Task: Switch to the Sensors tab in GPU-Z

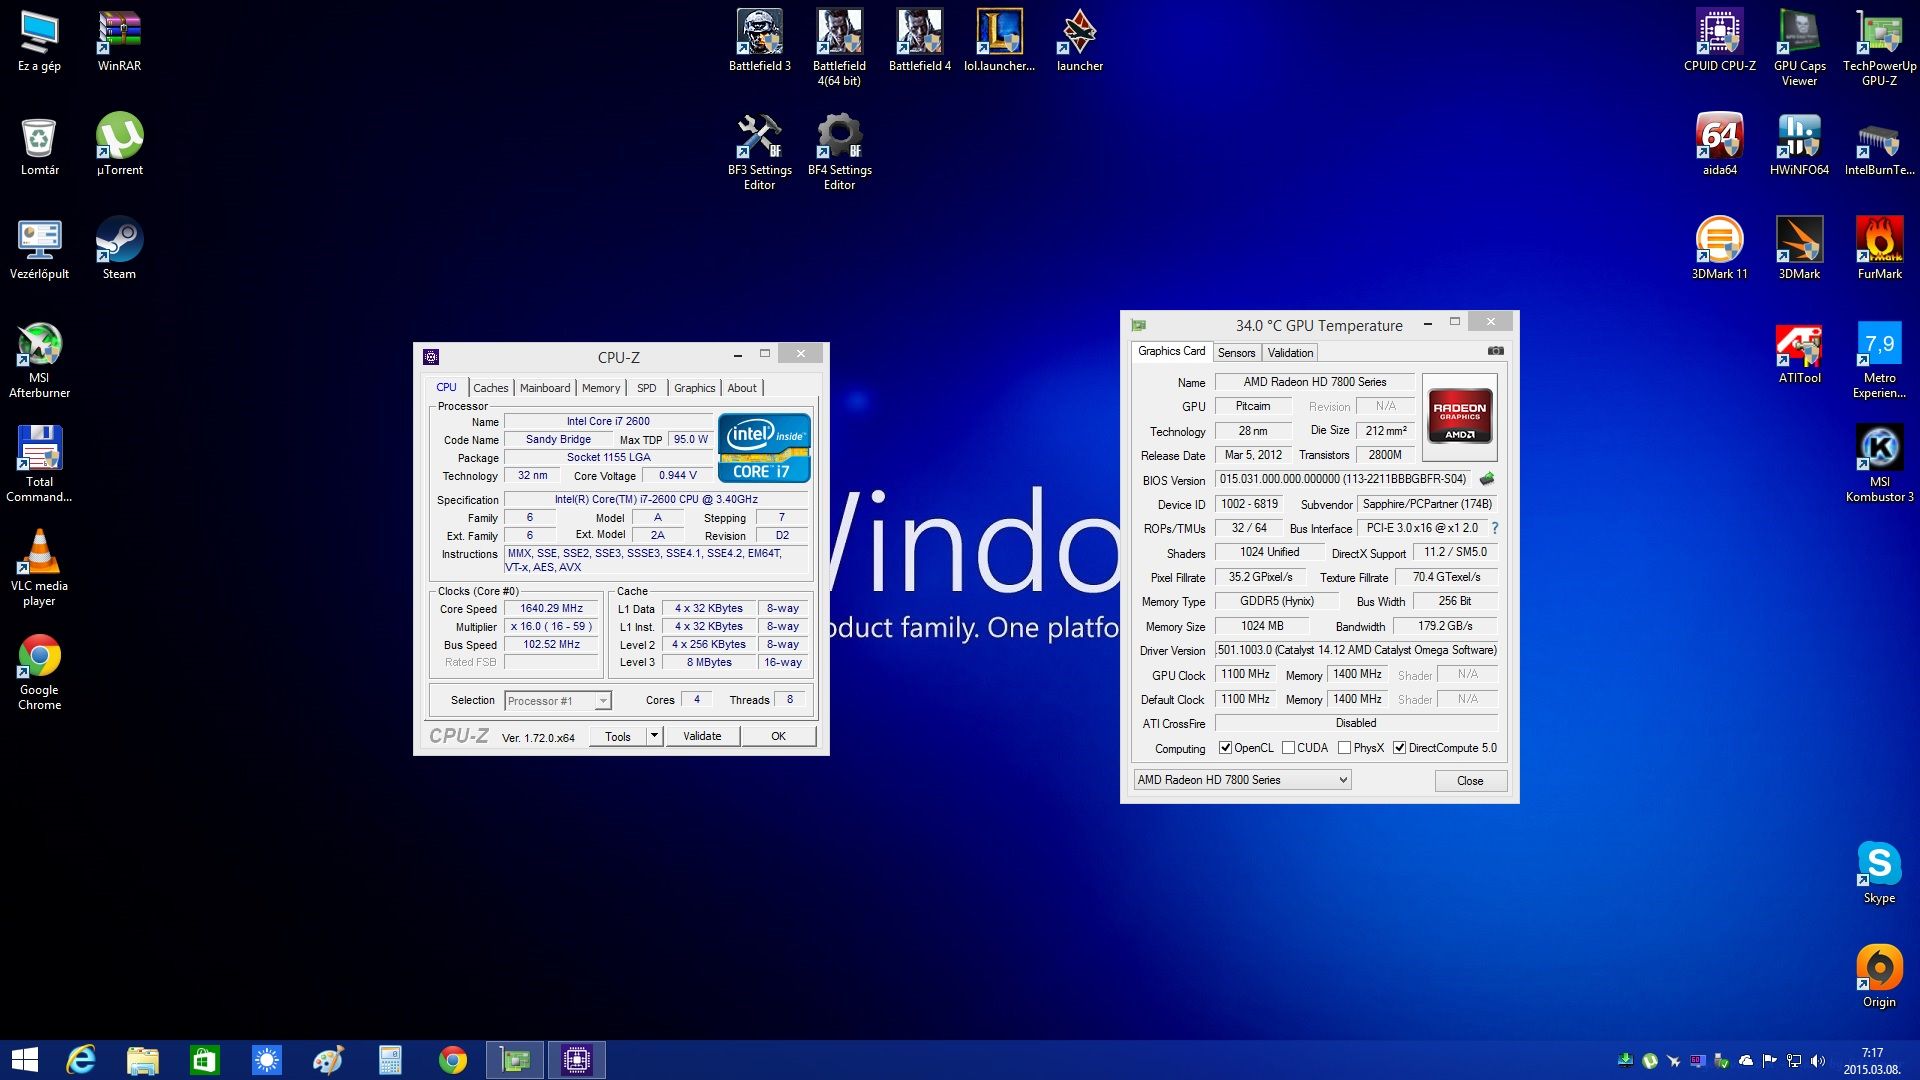Action: tap(1236, 353)
